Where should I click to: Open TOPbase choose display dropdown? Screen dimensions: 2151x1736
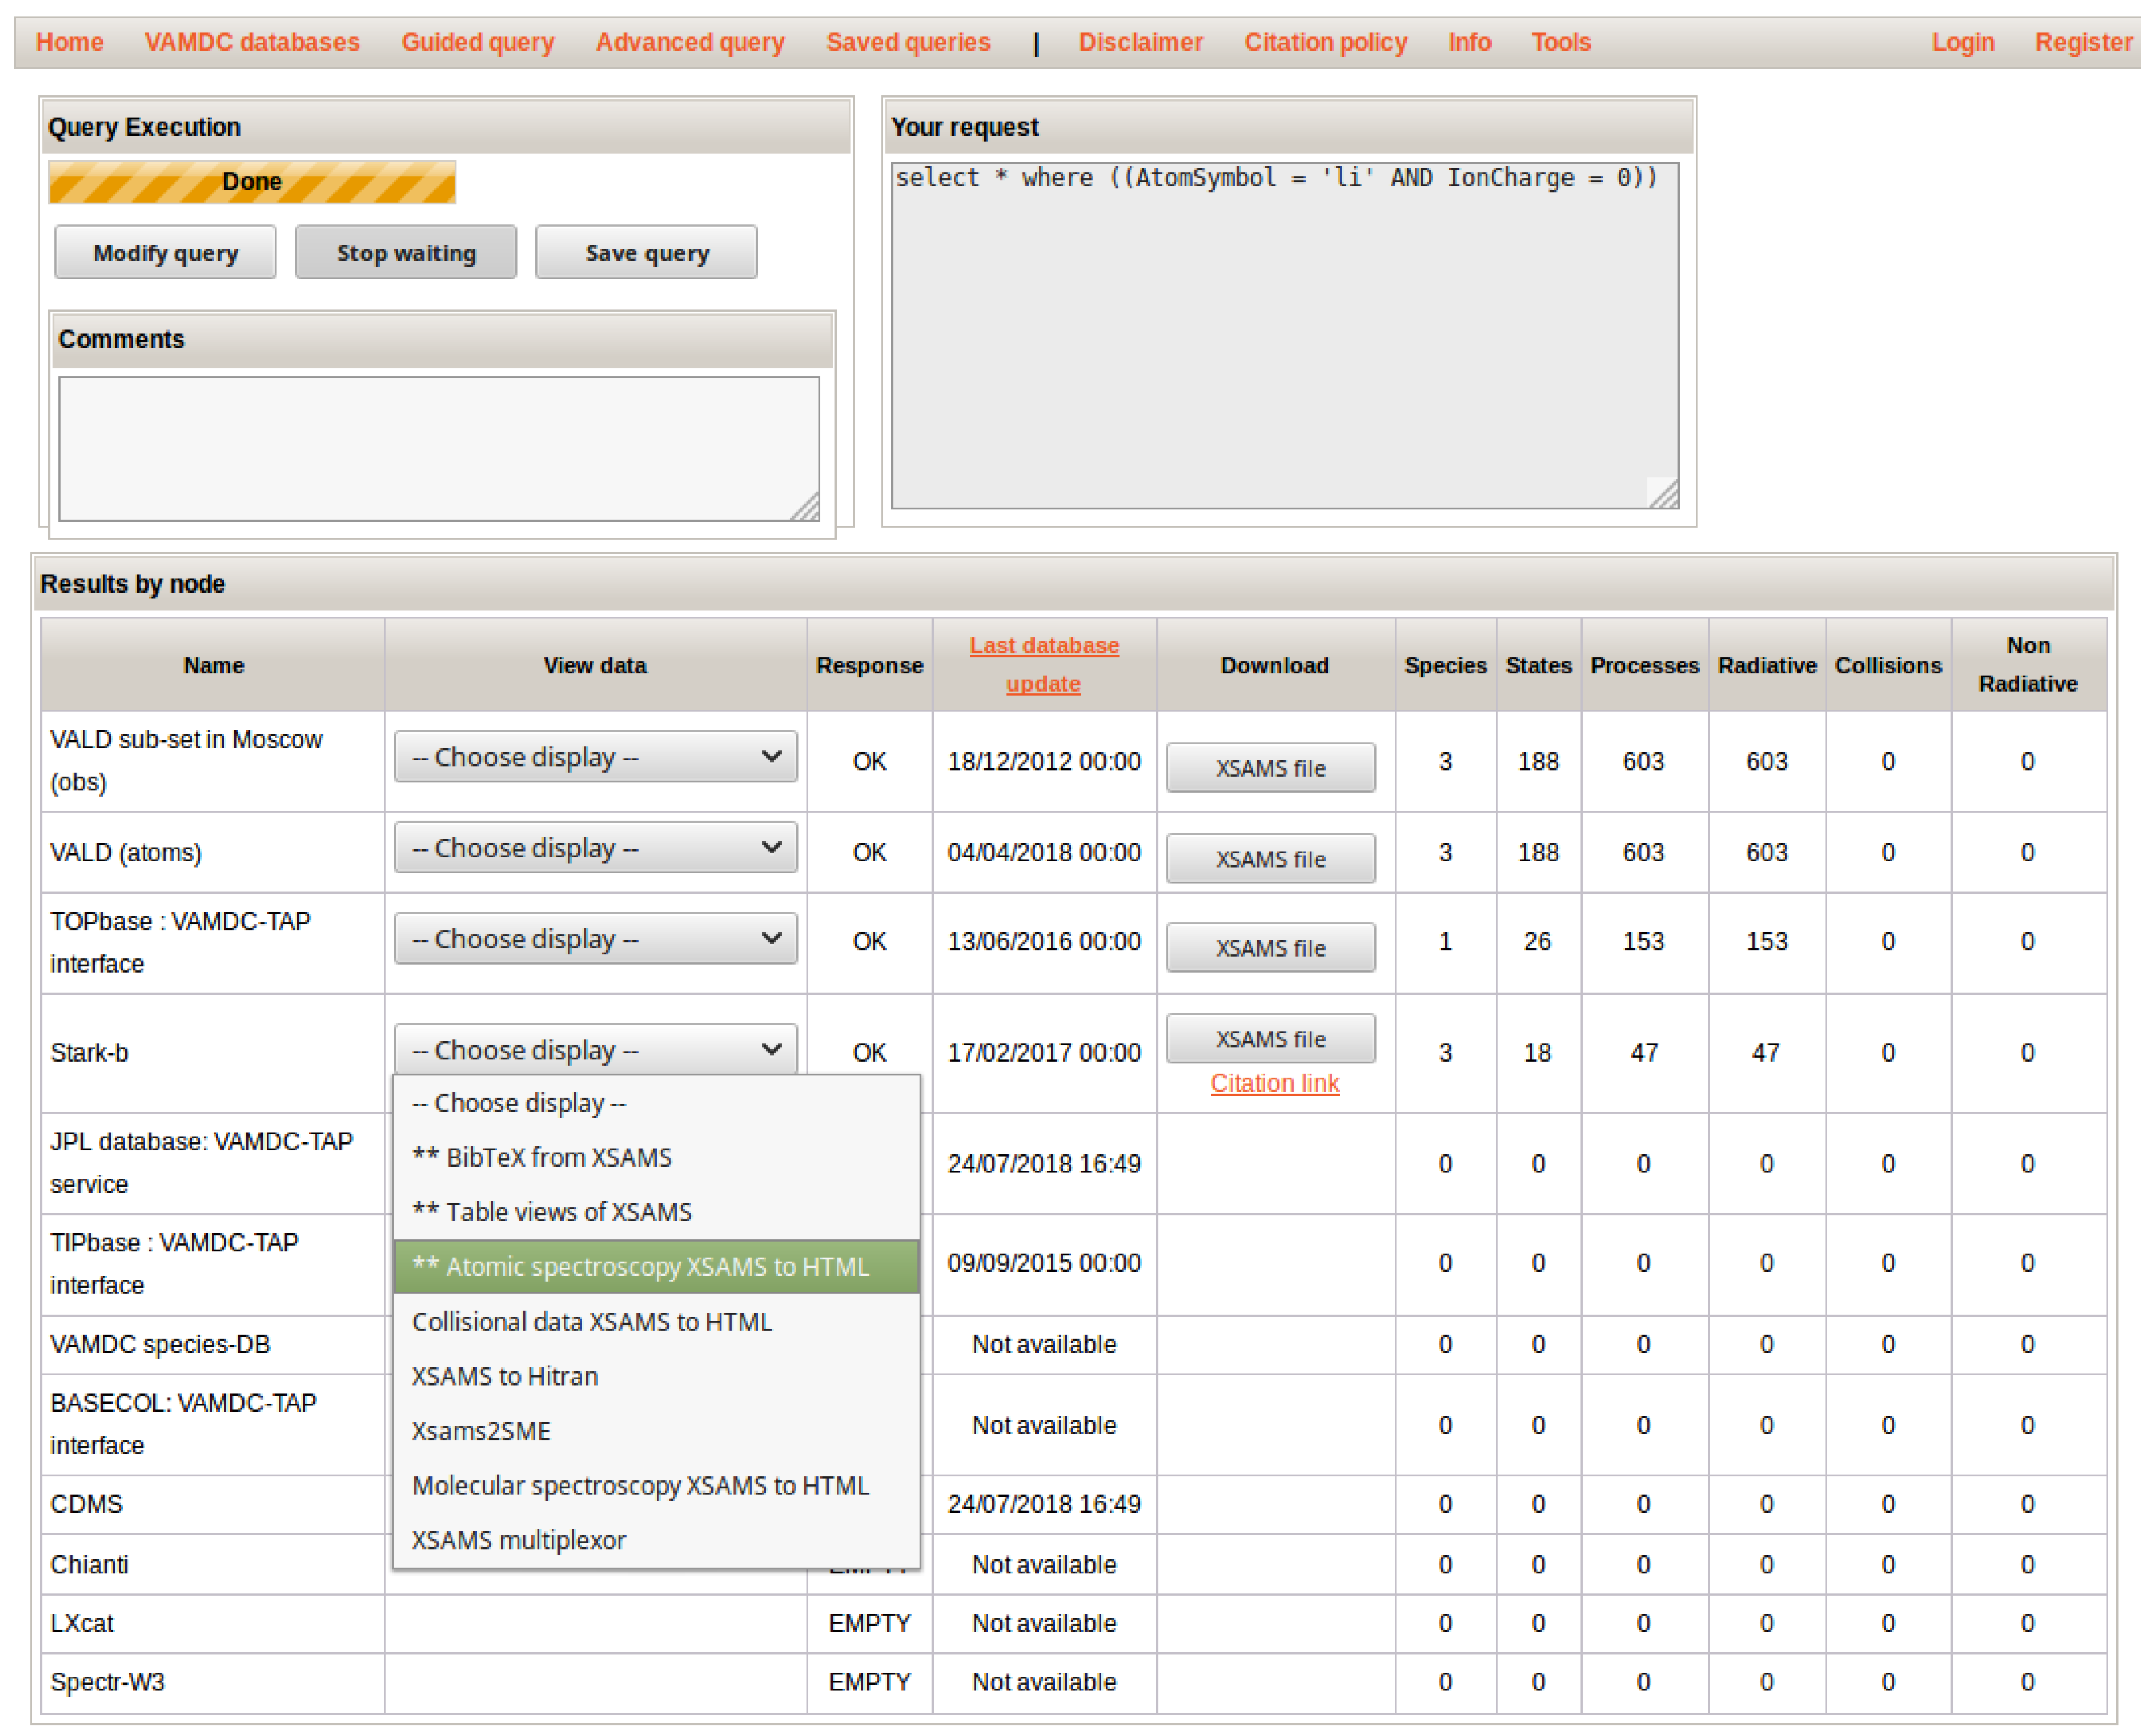pyautogui.click(x=595, y=939)
